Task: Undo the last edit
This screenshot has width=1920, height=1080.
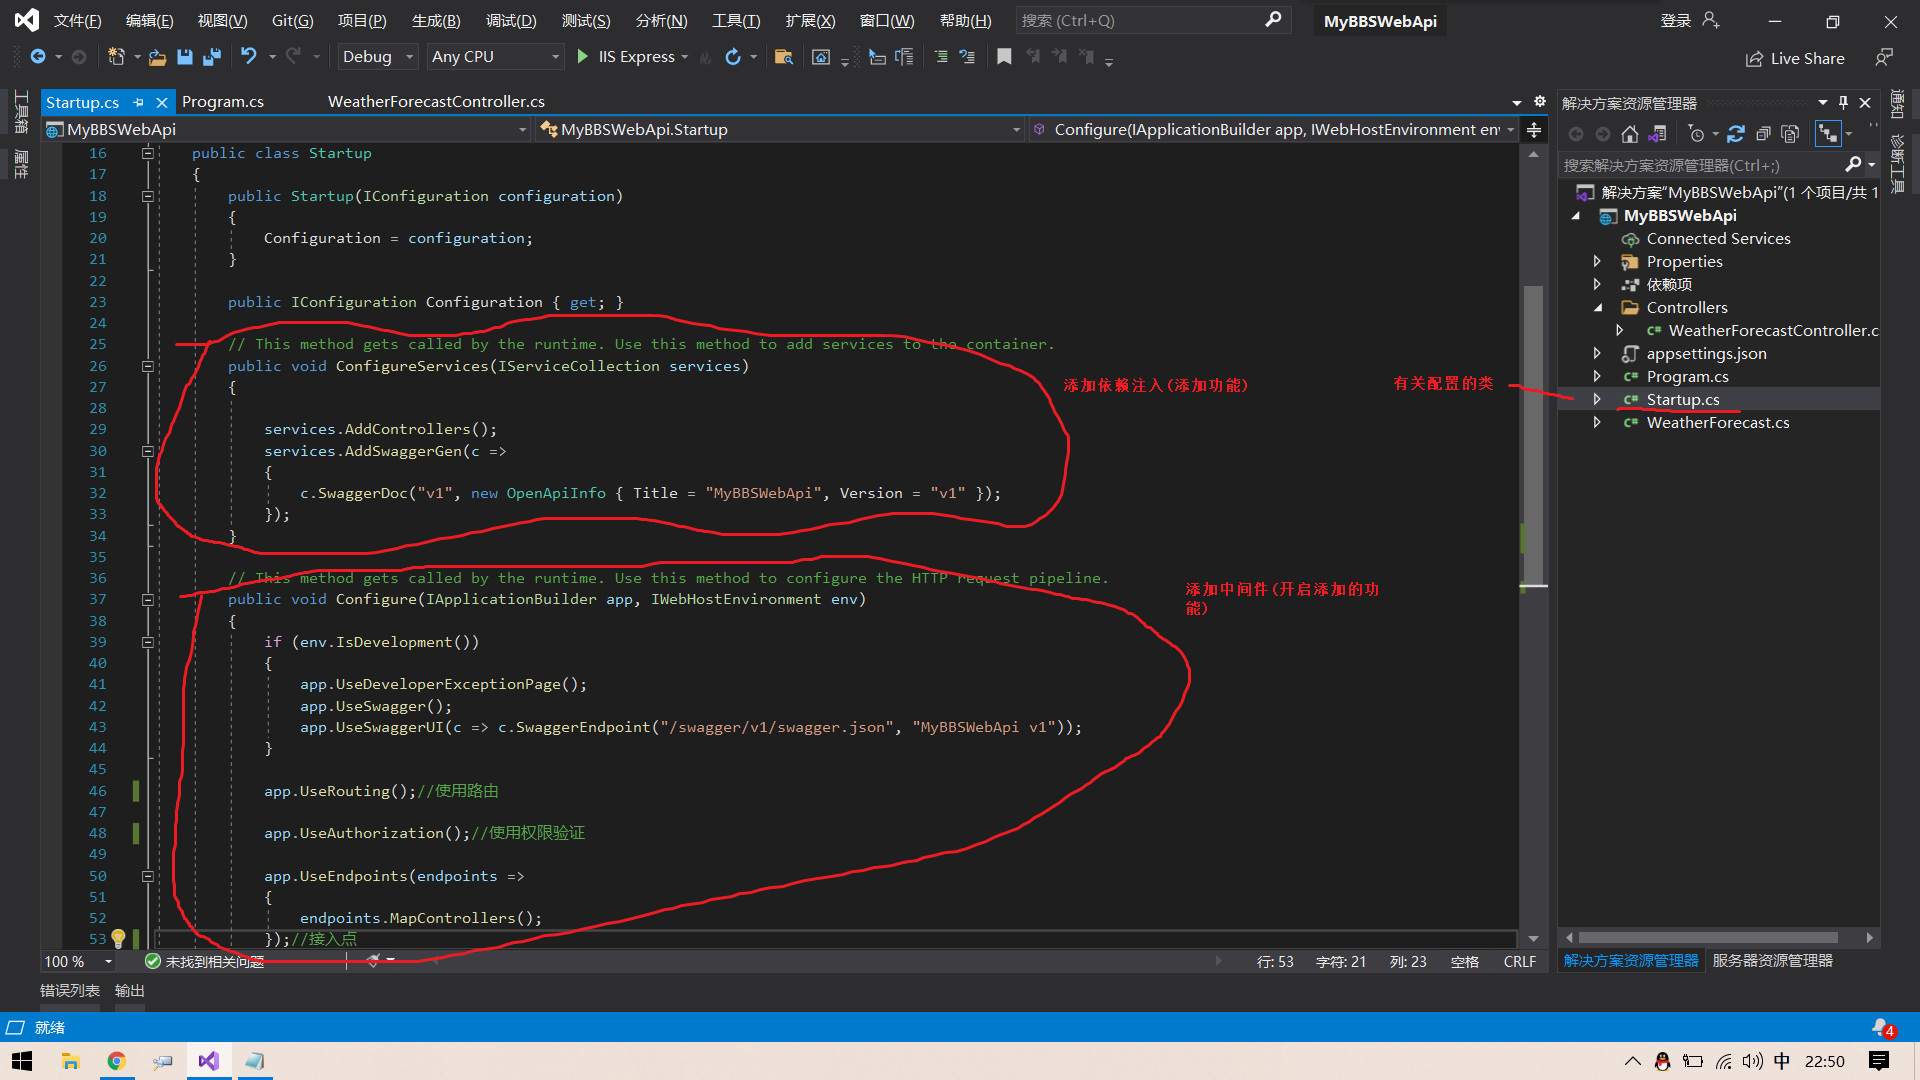Action: click(248, 57)
